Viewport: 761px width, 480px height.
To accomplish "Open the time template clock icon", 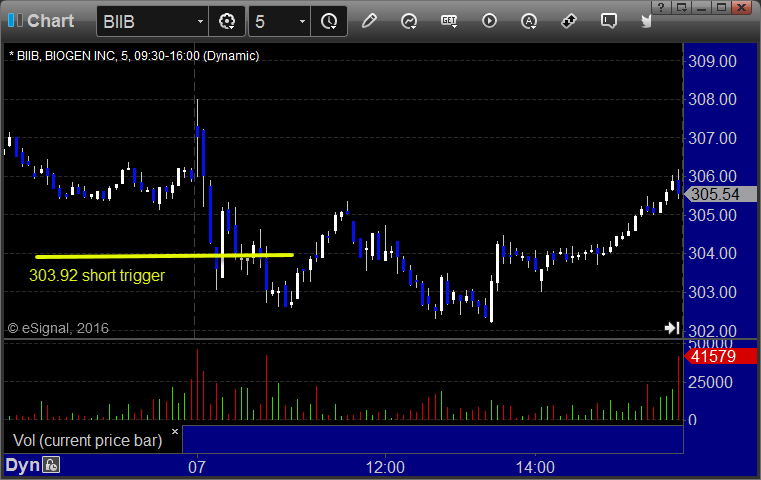I will pos(329,21).
